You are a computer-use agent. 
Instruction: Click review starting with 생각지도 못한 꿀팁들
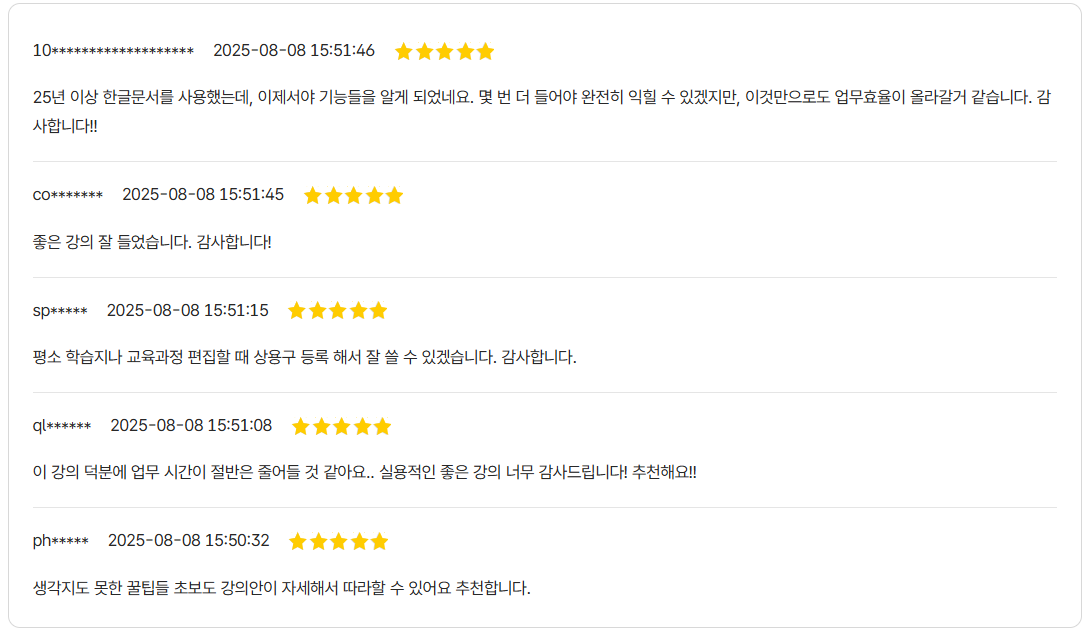click(282, 588)
